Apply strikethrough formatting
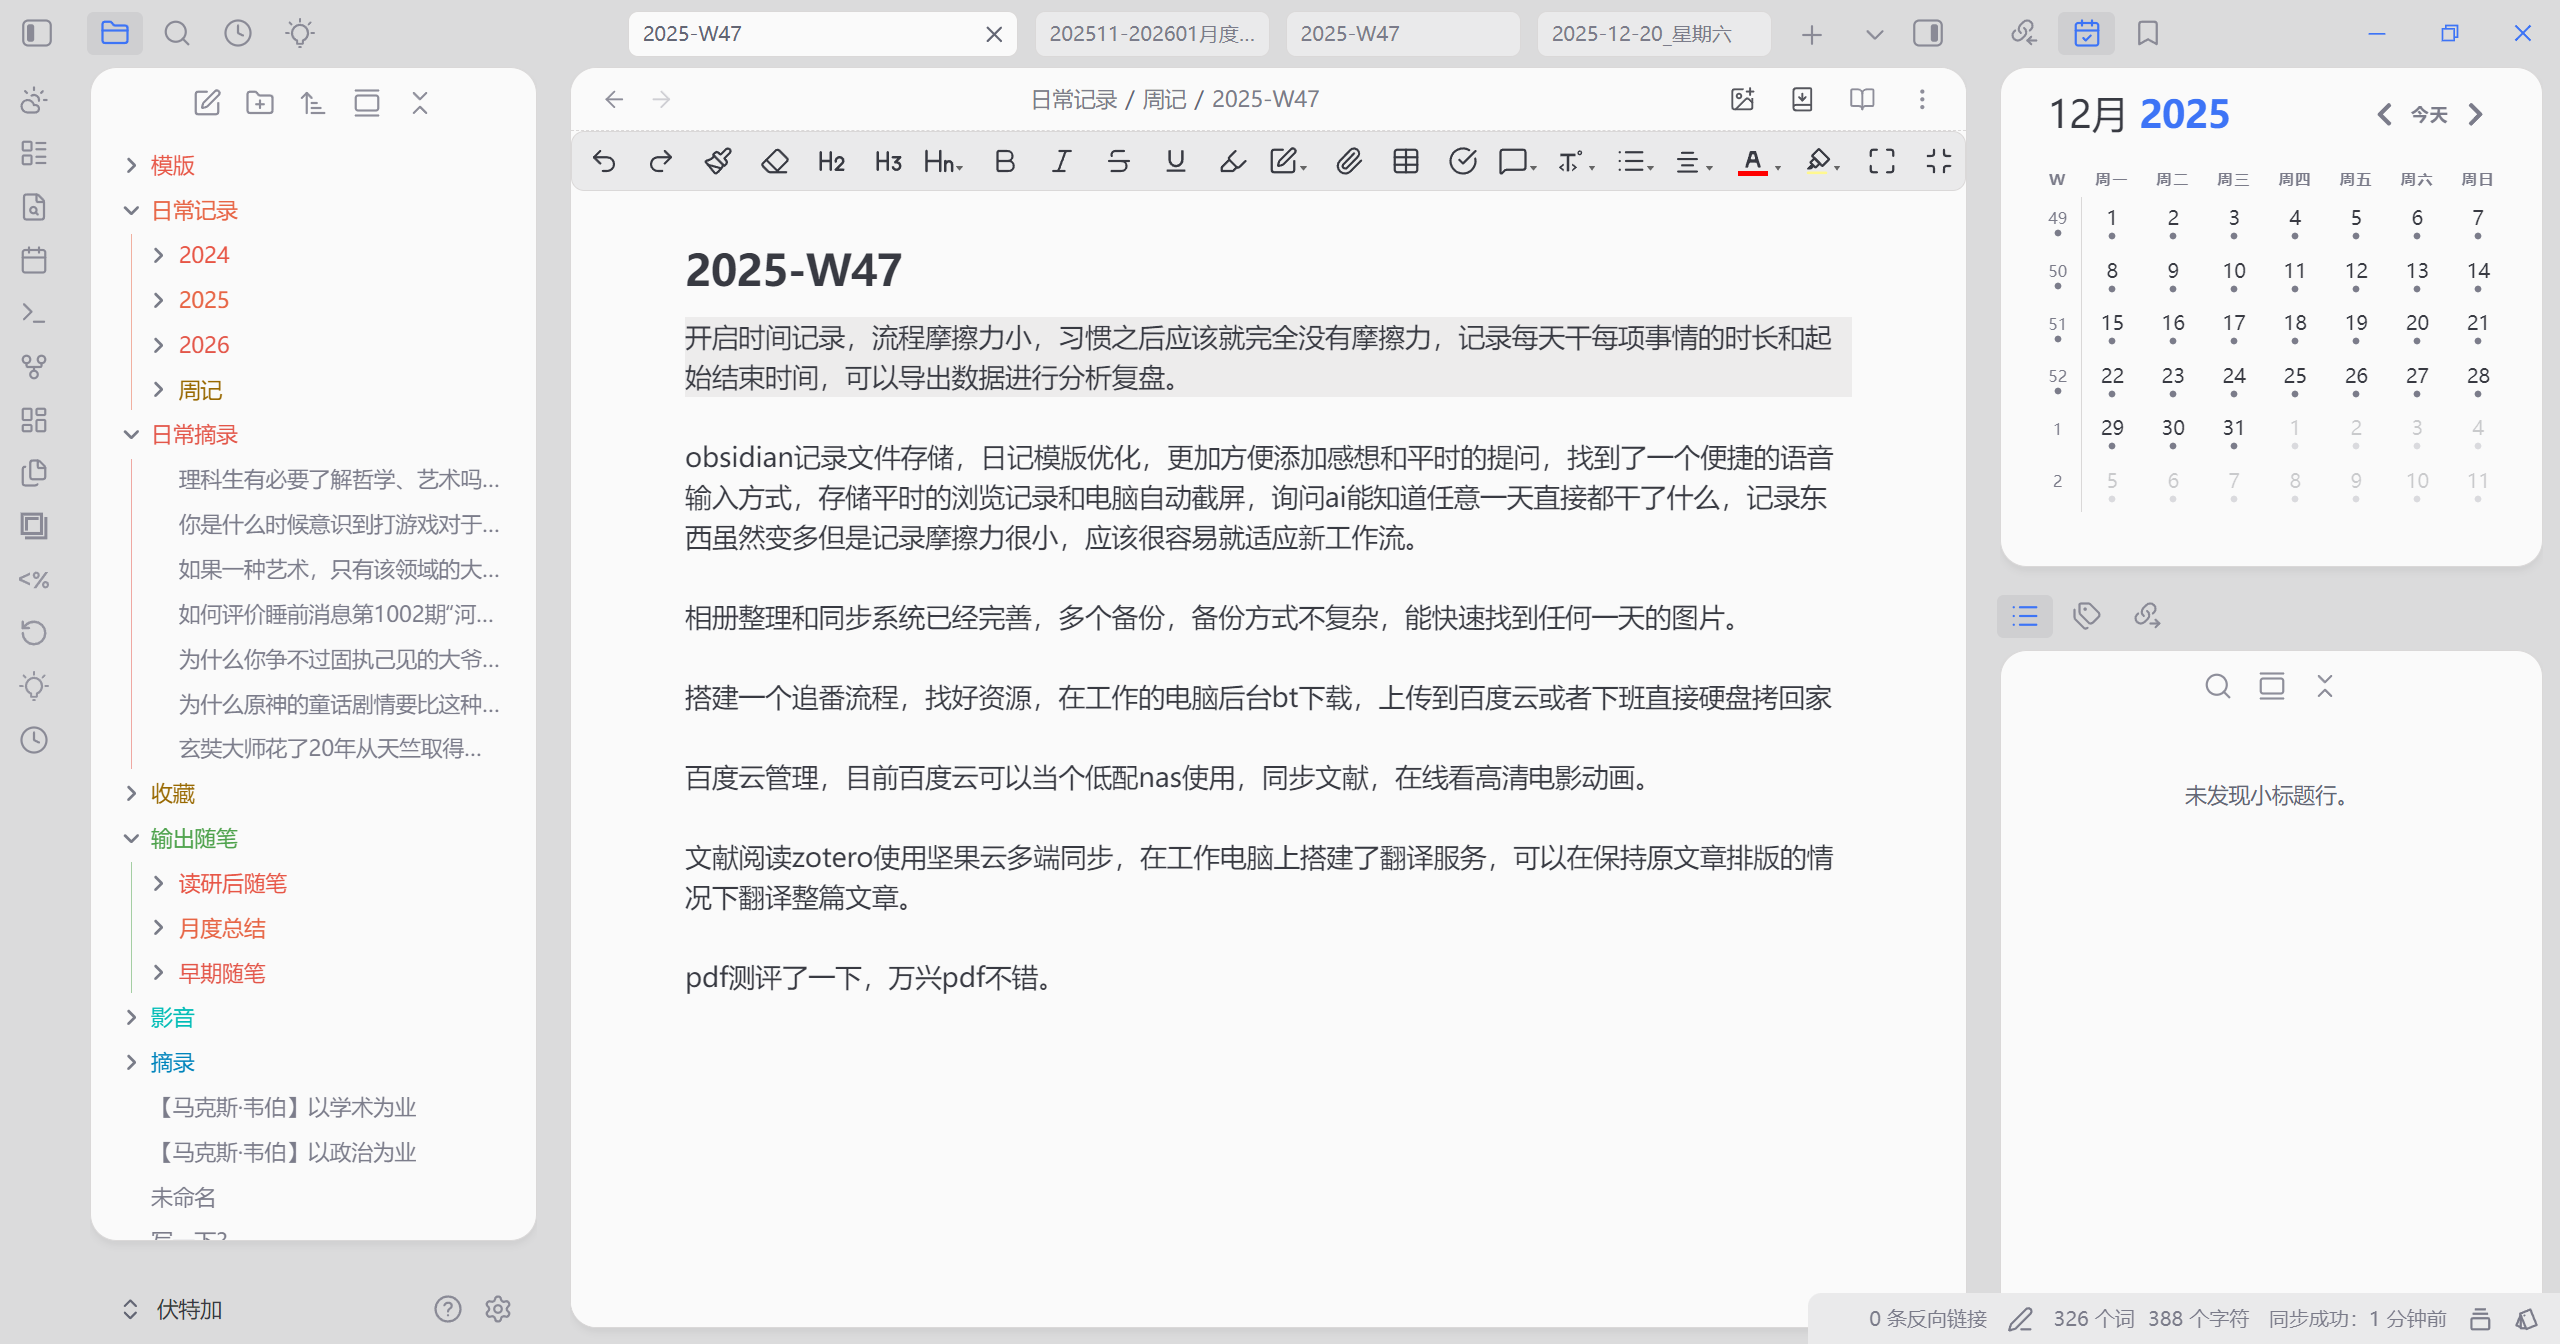This screenshot has width=2560, height=1344. pyautogui.click(x=1118, y=161)
